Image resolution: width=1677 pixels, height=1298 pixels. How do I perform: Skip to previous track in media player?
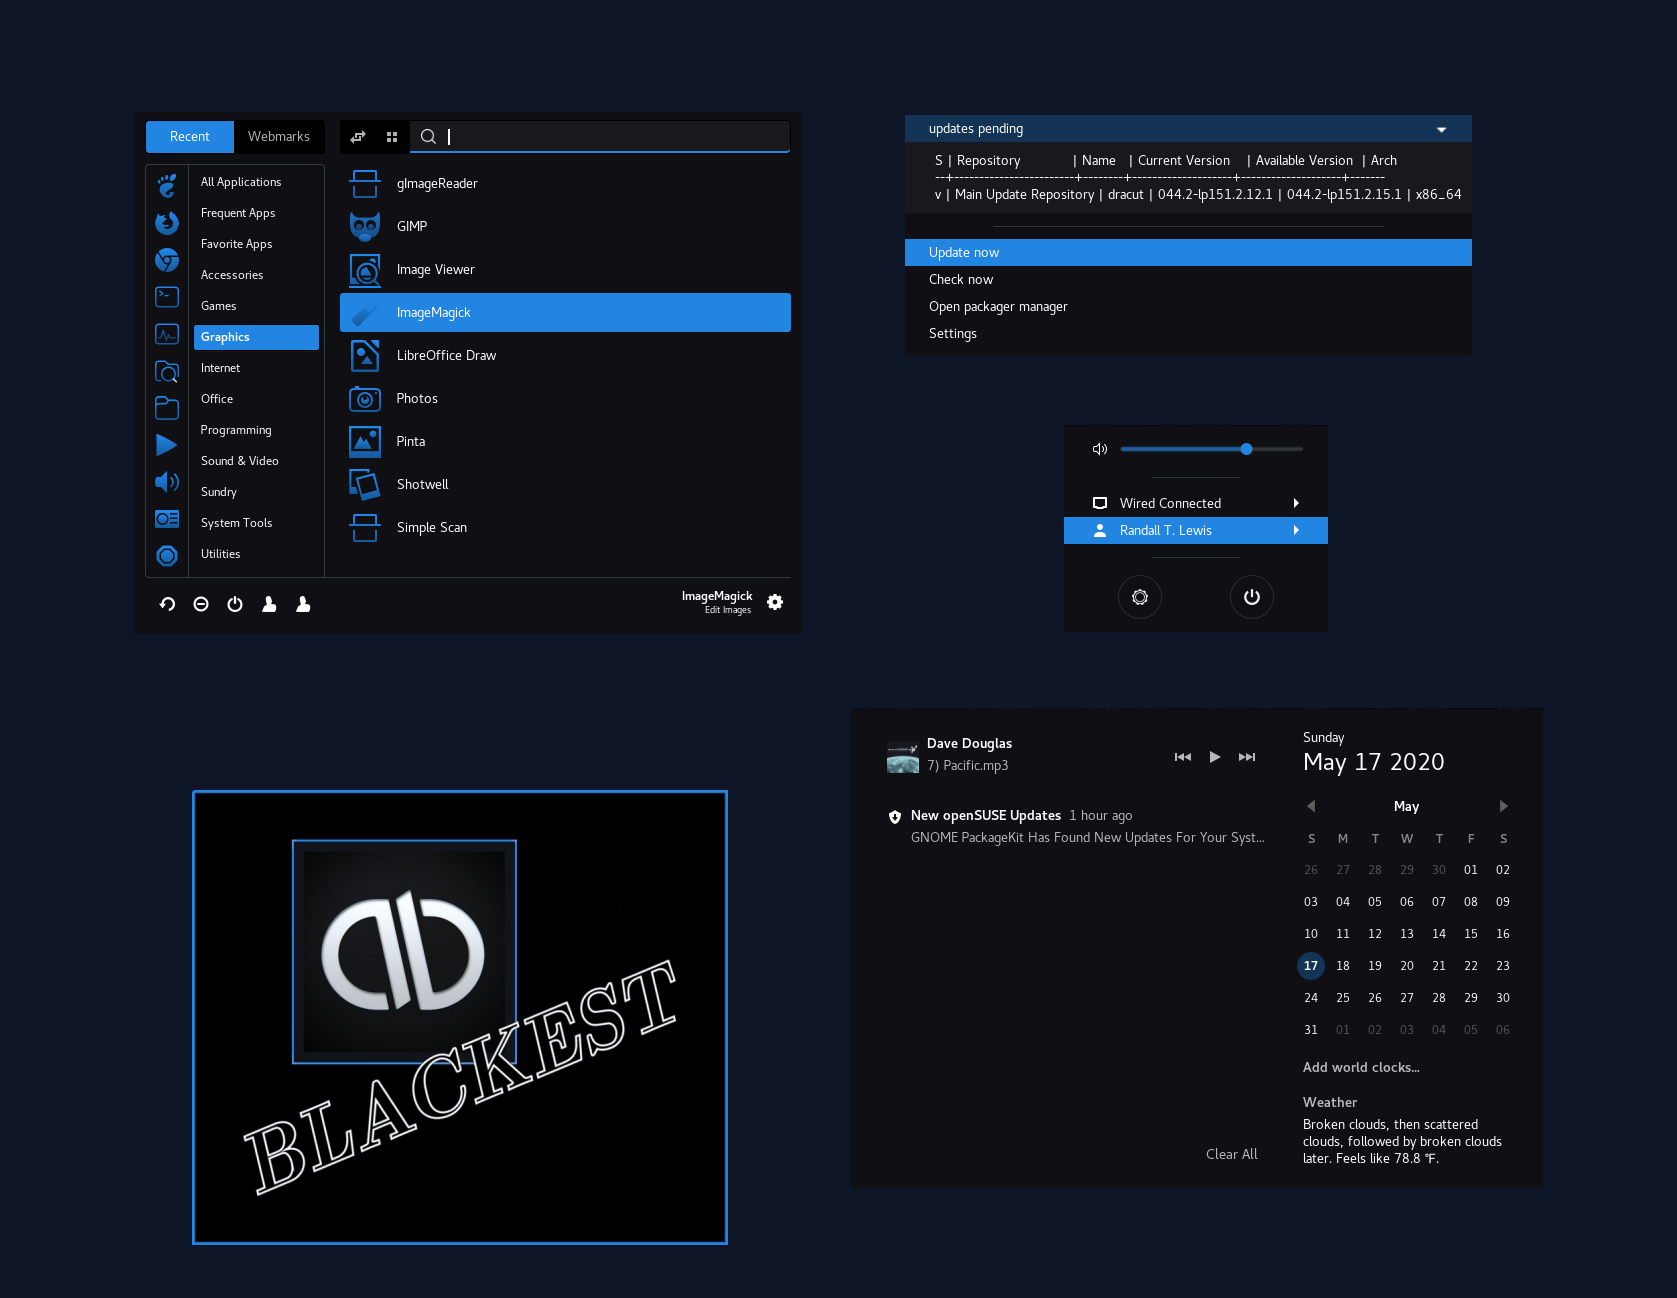click(1183, 757)
